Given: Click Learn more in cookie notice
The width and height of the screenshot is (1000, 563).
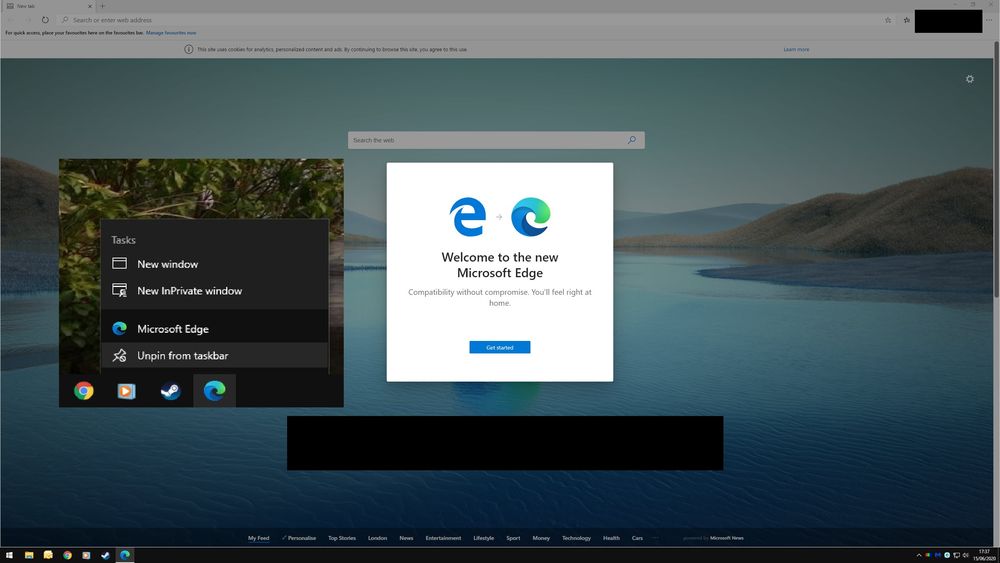Looking at the screenshot, I should click(x=796, y=49).
